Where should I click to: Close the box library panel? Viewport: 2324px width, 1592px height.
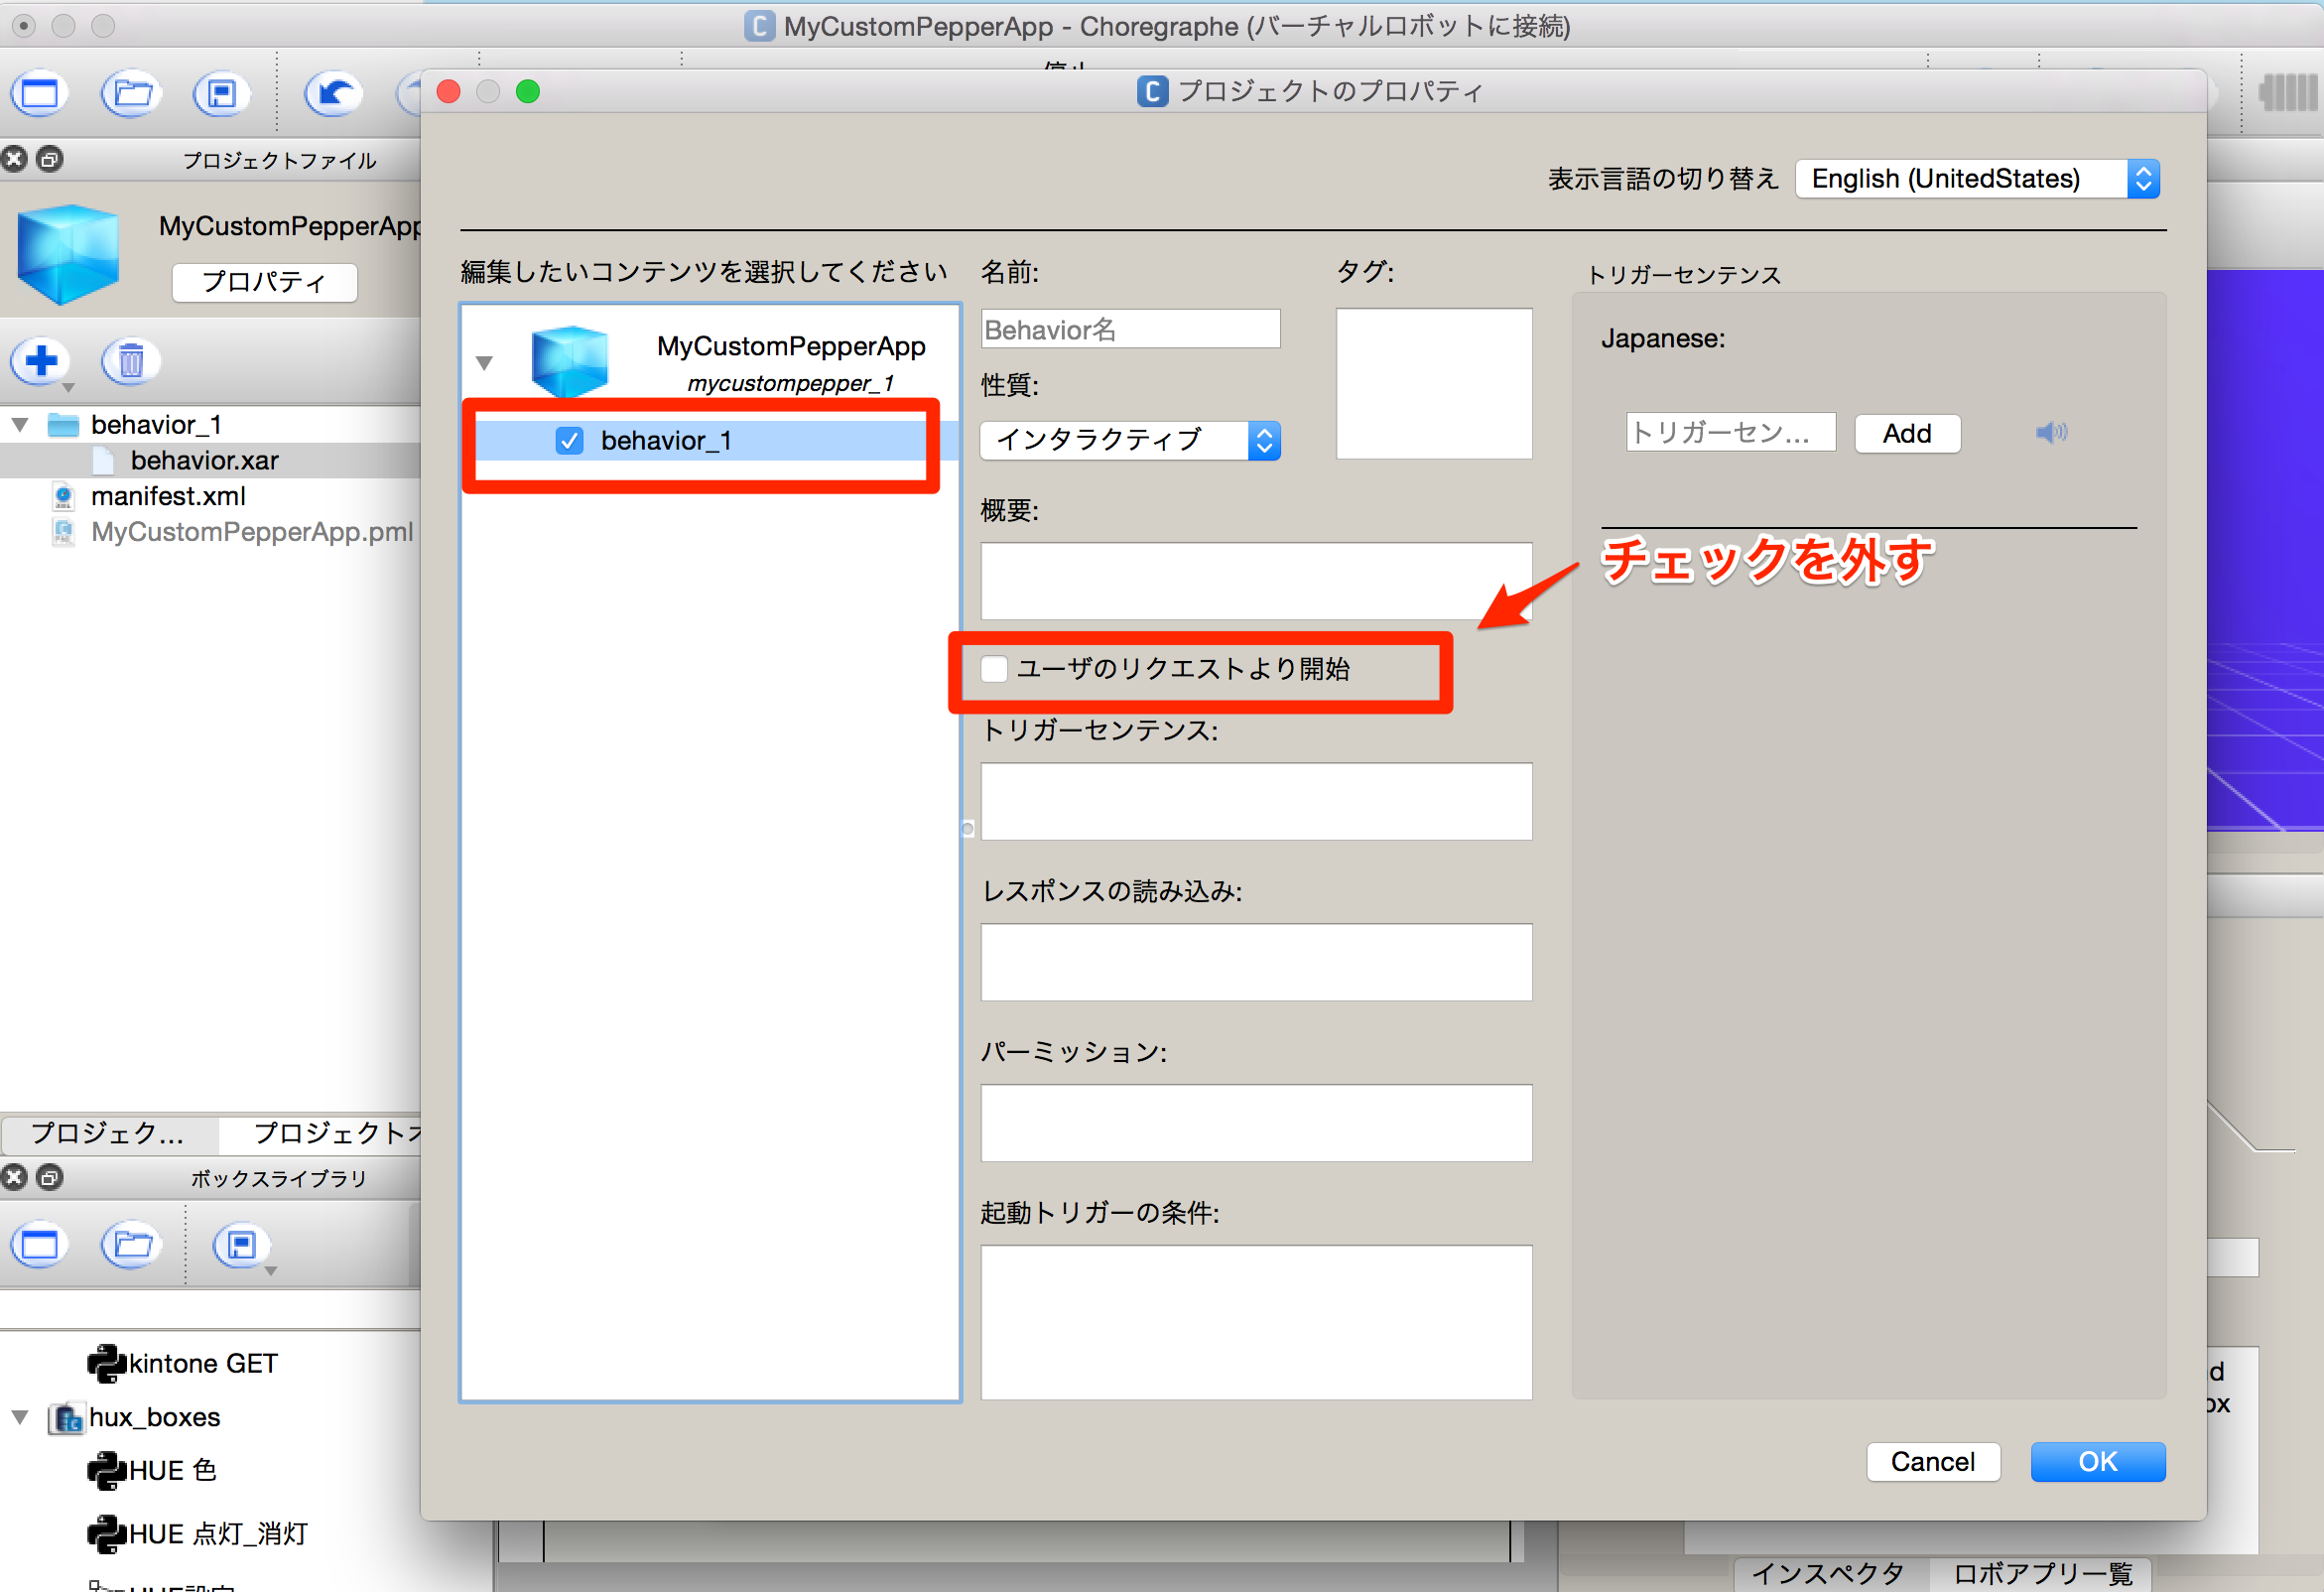(14, 1177)
